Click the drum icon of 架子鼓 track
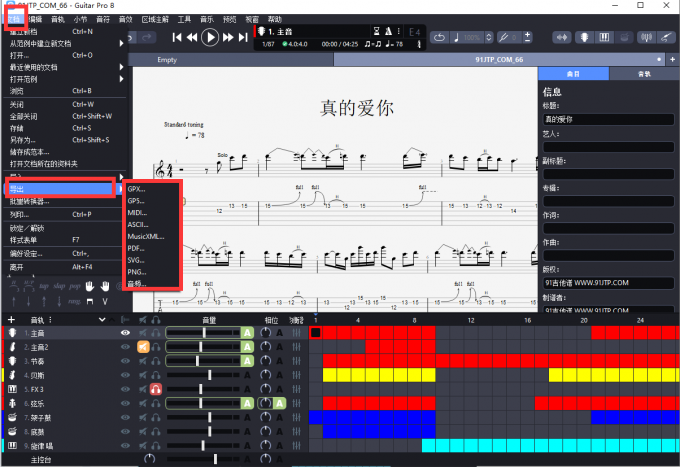The width and height of the screenshot is (680, 467). coord(12,416)
